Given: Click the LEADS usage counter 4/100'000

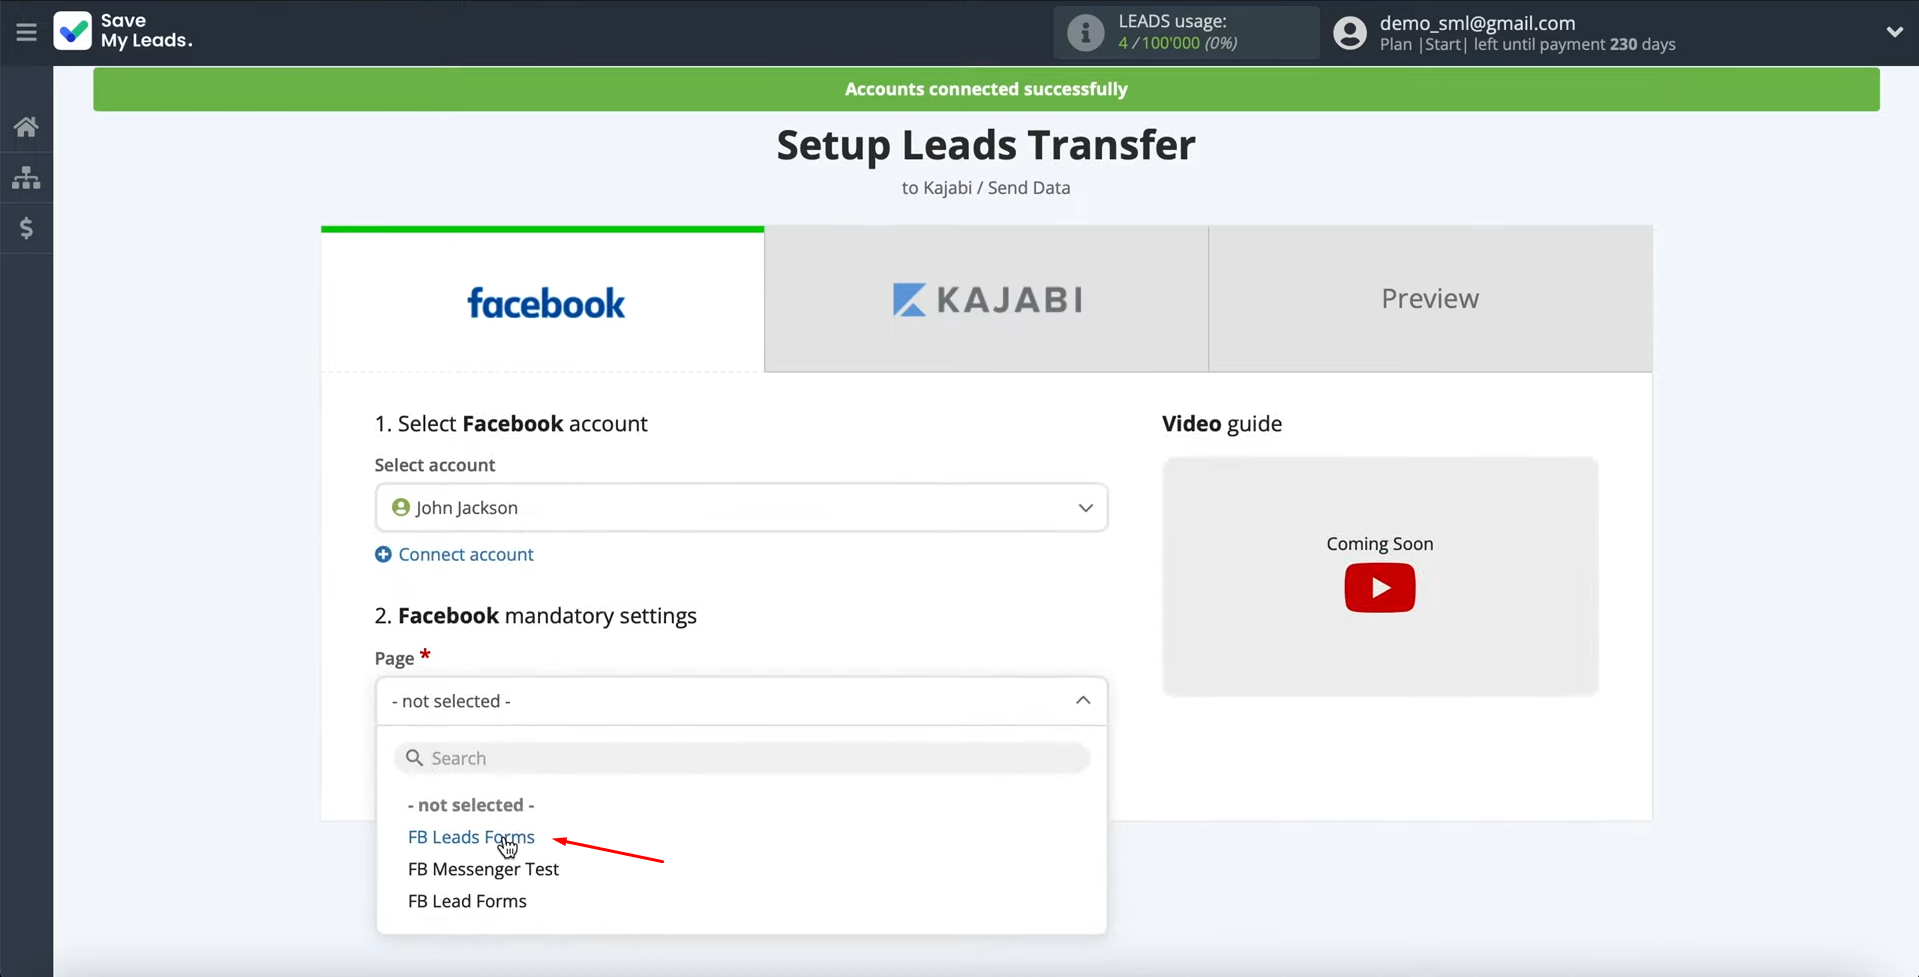Looking at the screenshot, I should 1177,43.
